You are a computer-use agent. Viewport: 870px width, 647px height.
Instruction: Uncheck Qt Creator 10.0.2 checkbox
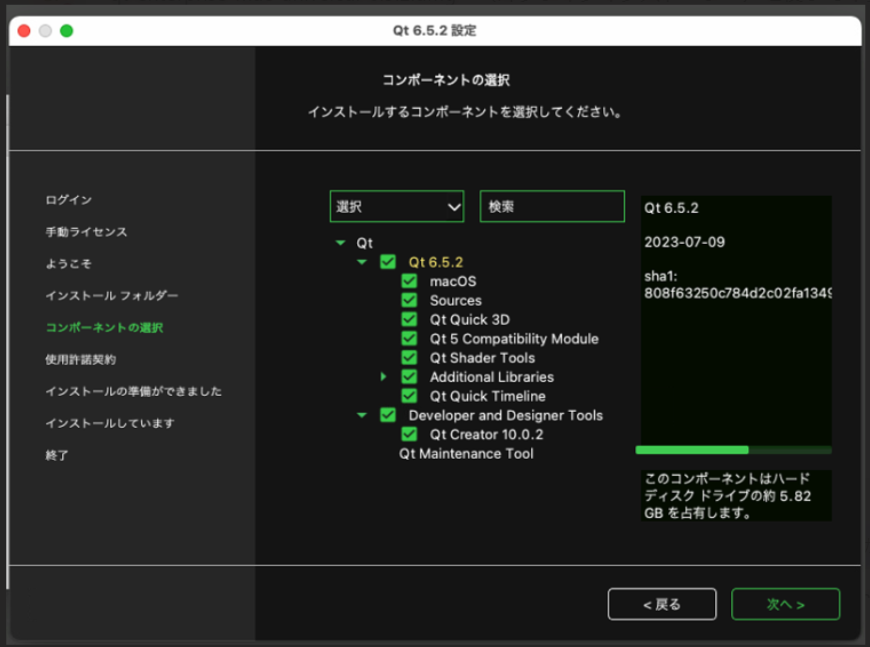coord(409,434)
